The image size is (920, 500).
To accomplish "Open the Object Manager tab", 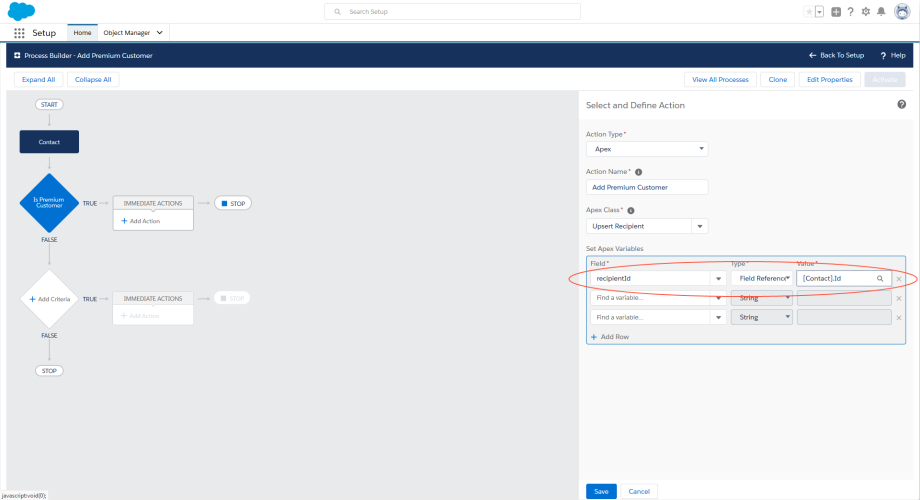I will click(127, 33).
